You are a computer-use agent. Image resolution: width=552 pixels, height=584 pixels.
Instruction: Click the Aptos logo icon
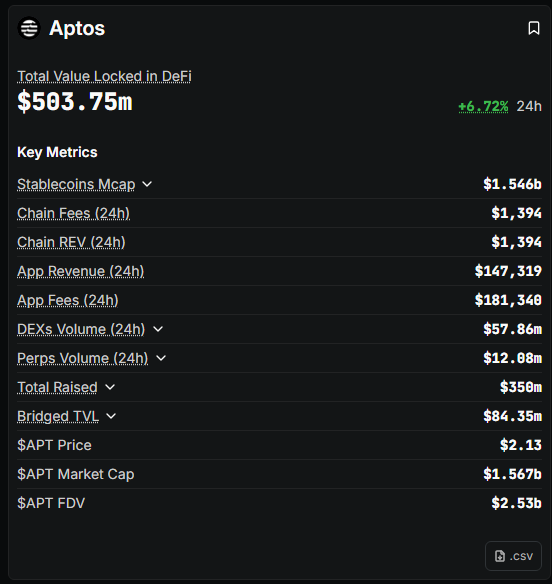click(x=29, y=28)
